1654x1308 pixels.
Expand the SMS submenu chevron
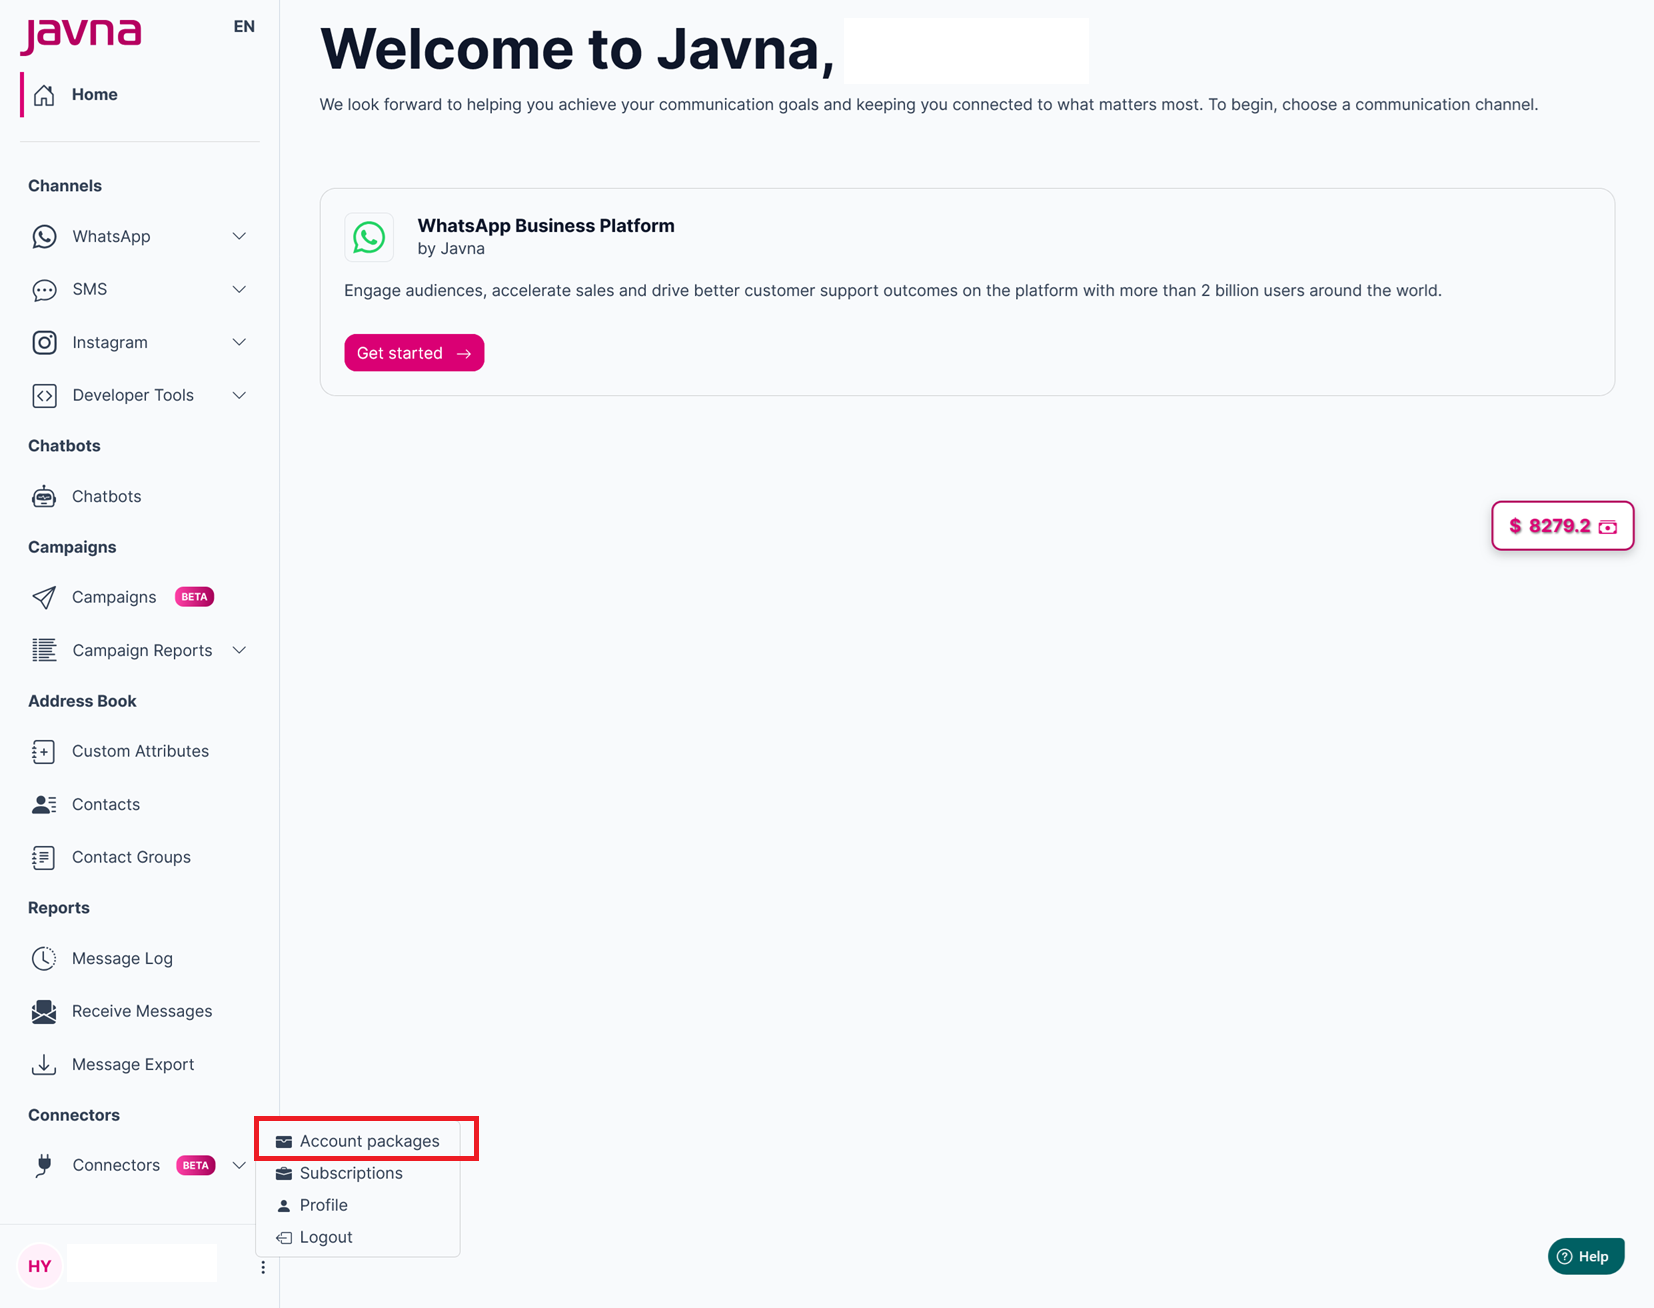point(239,289)
